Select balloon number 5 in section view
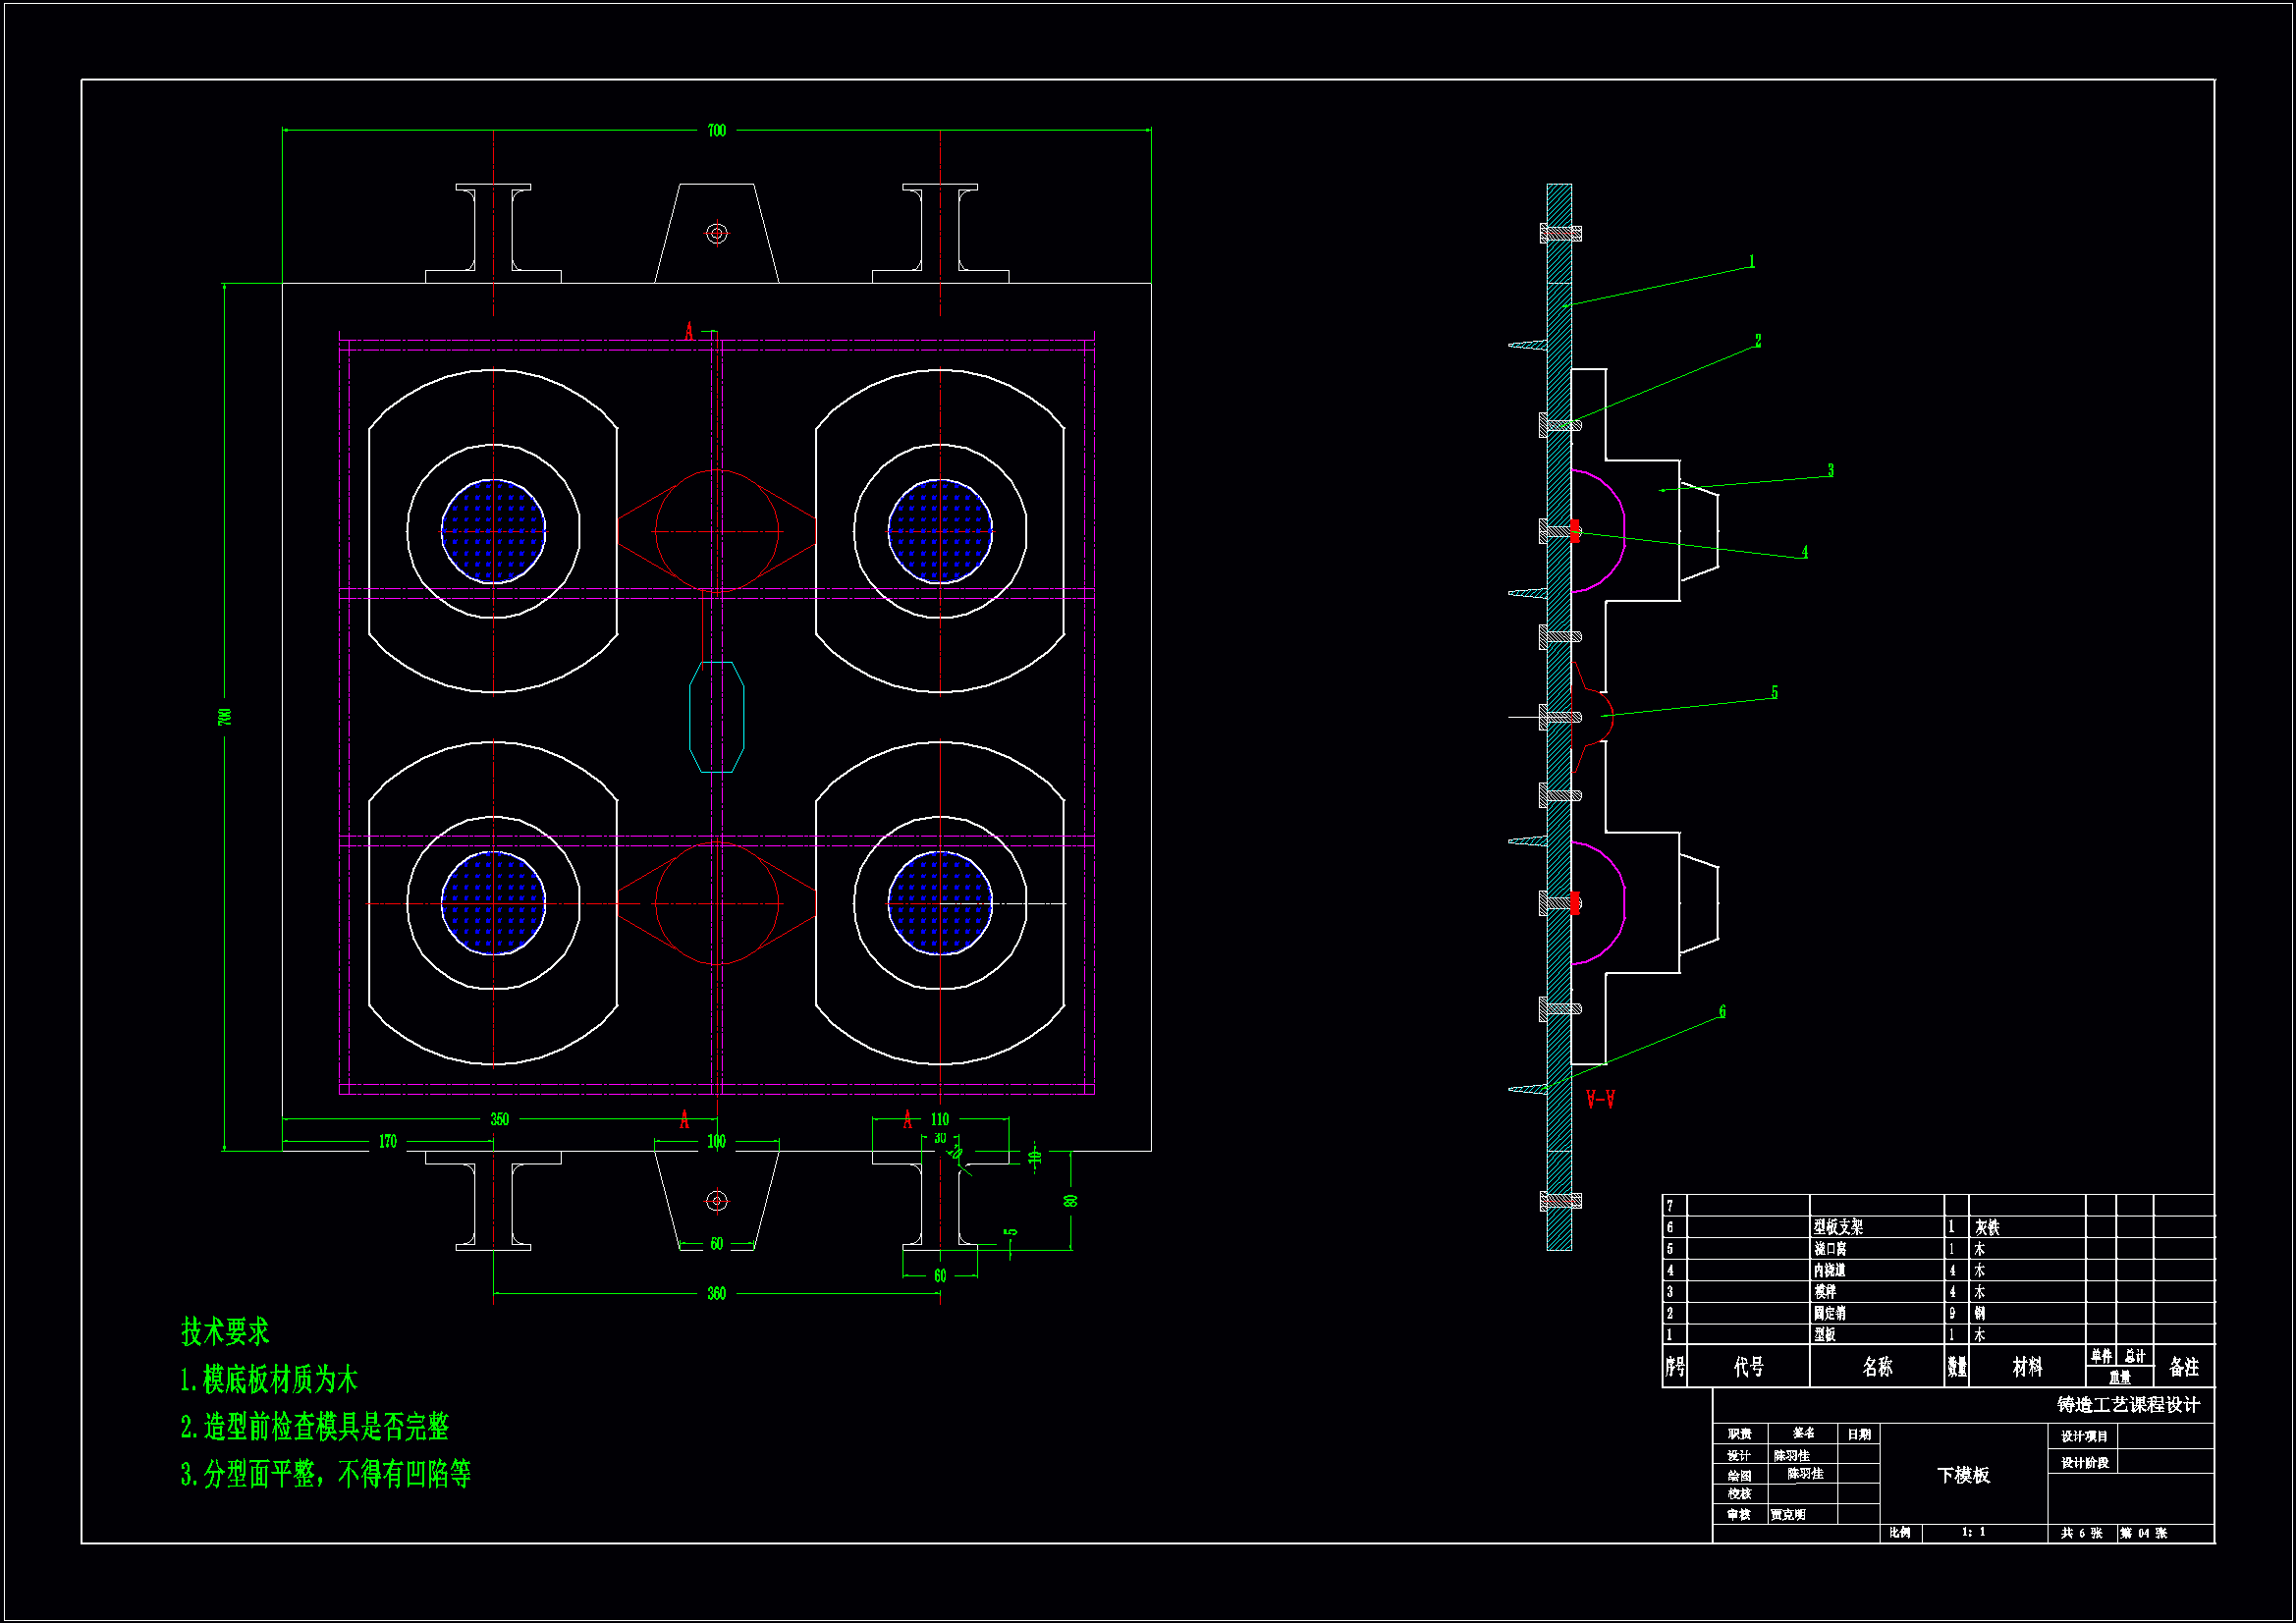This screenshot has height=1623, width=2296. pyautogui.click(x=1774, y=693)
